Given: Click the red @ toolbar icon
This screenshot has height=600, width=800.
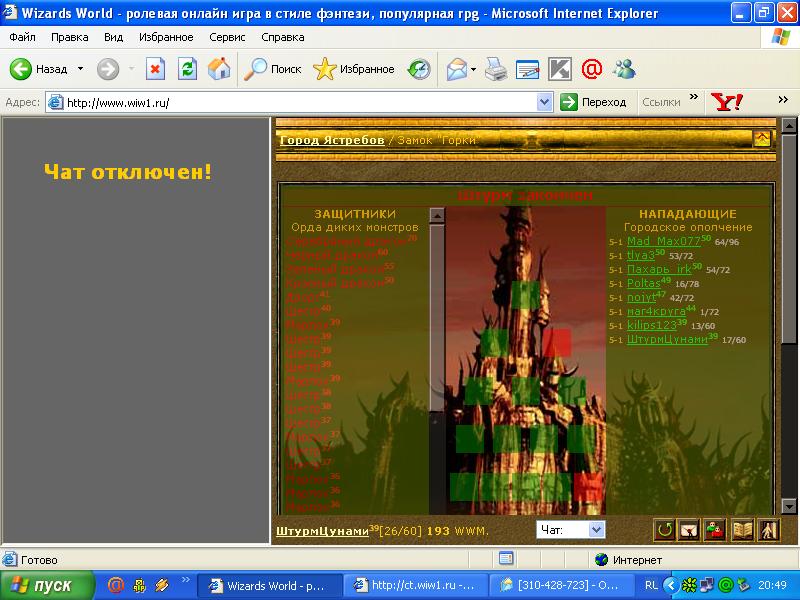Looking at the screenshot, I should tap(592, 69).
